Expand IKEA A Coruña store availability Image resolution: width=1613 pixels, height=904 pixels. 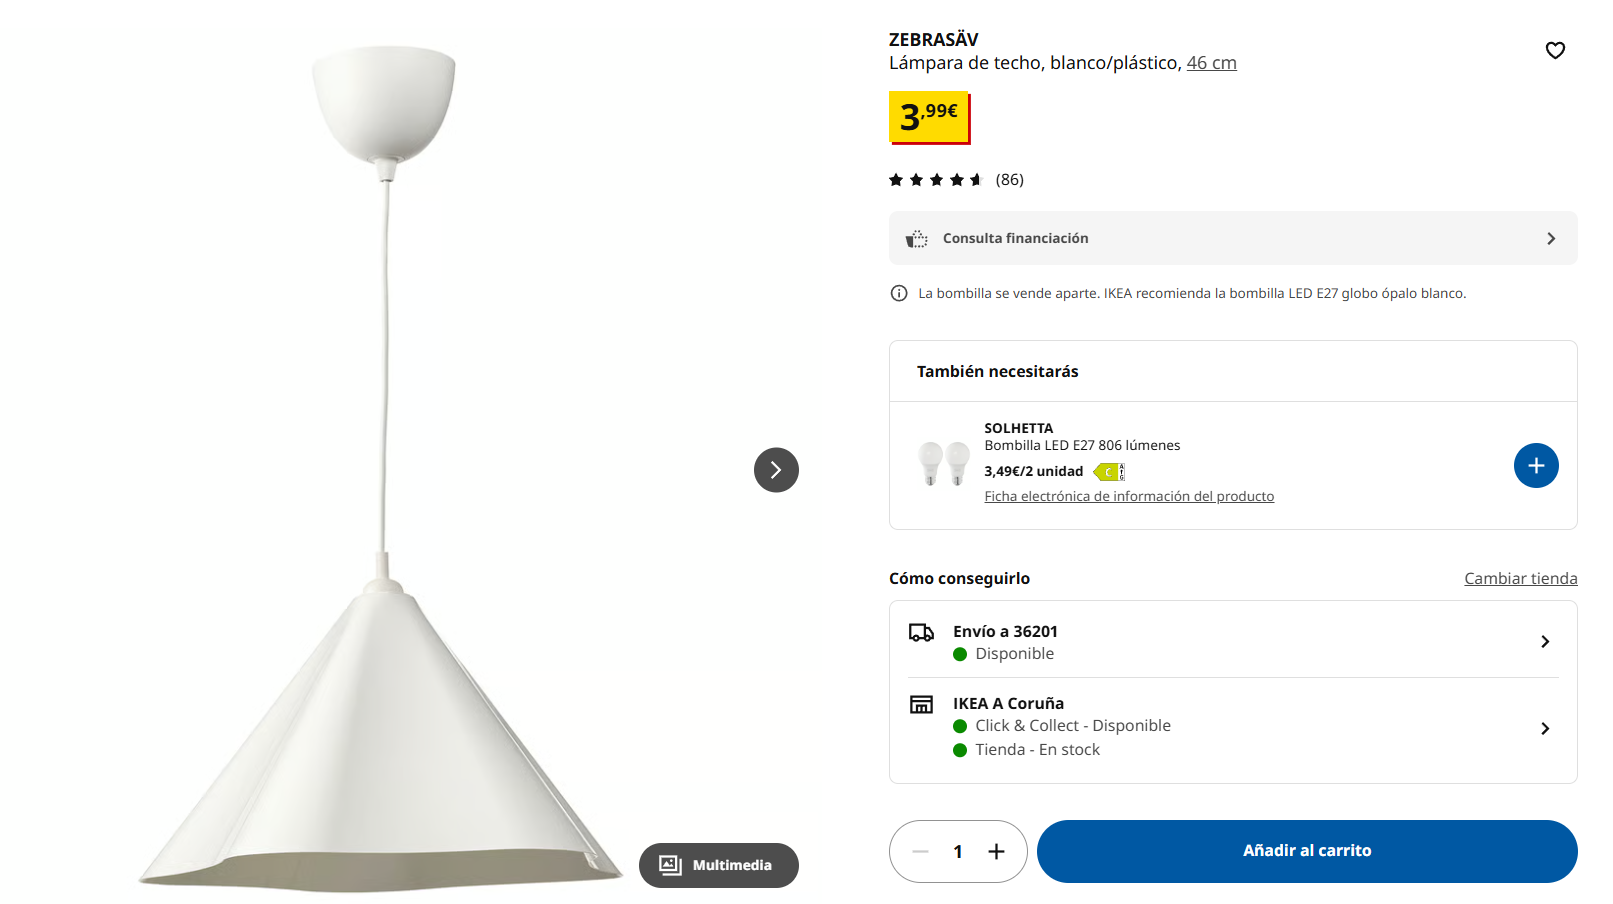tap(1545, 729)
